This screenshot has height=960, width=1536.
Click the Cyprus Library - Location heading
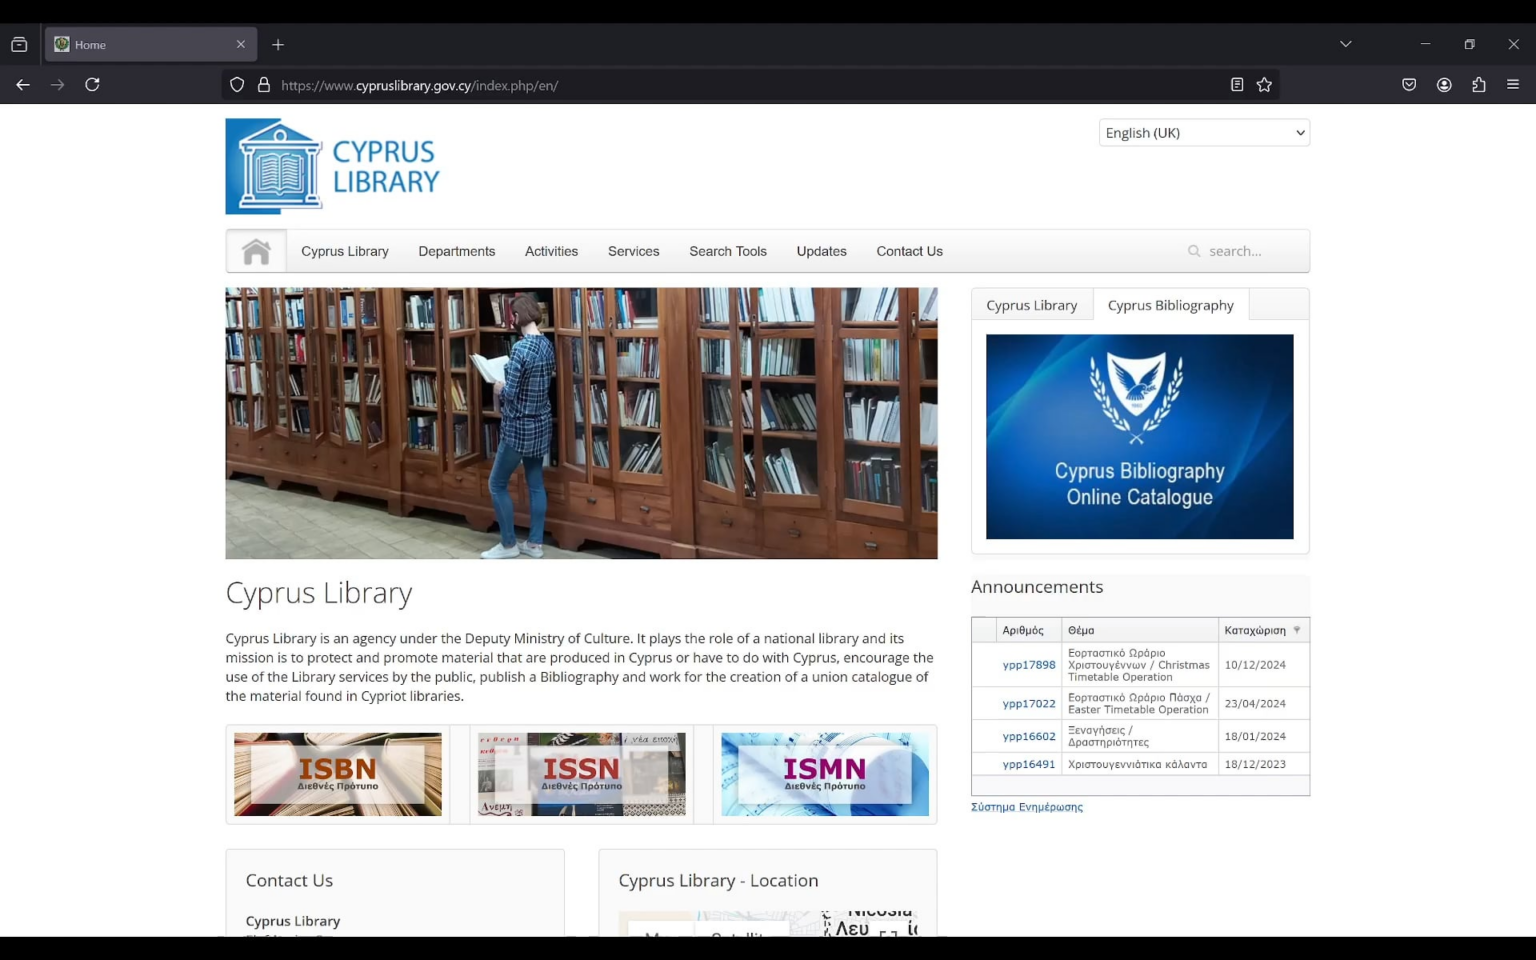click(x=718, y=880)
